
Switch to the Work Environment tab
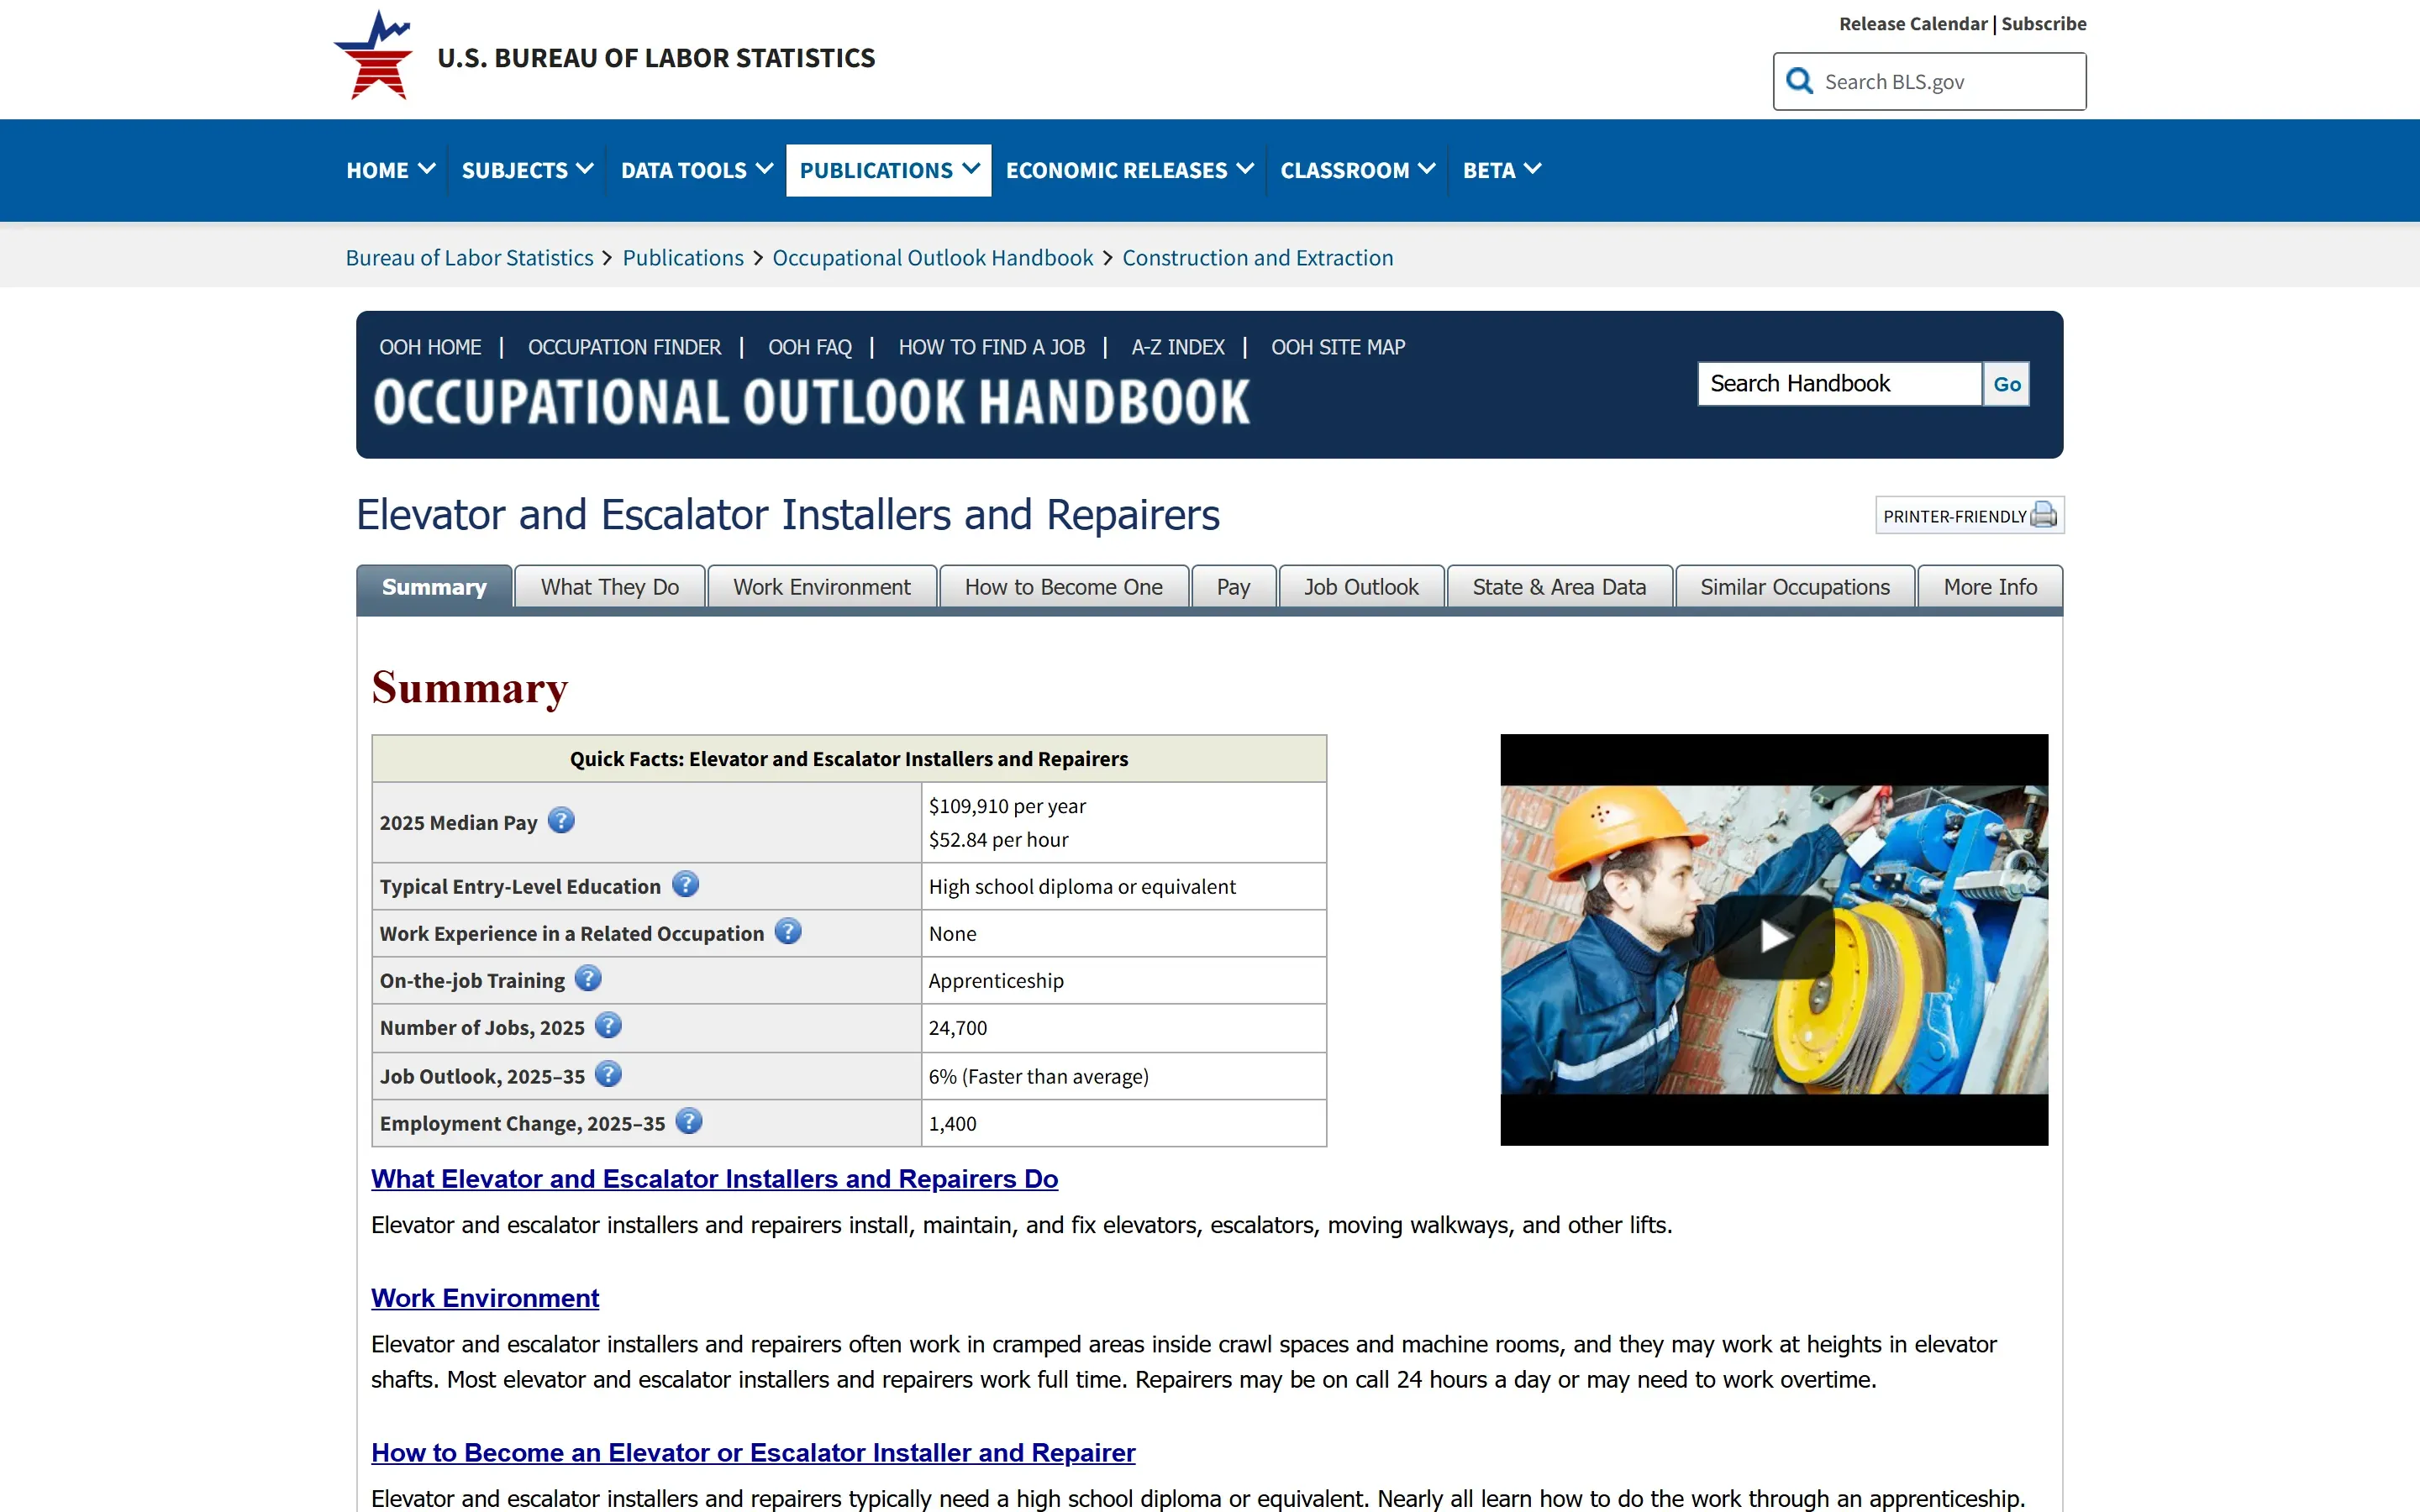822,587
